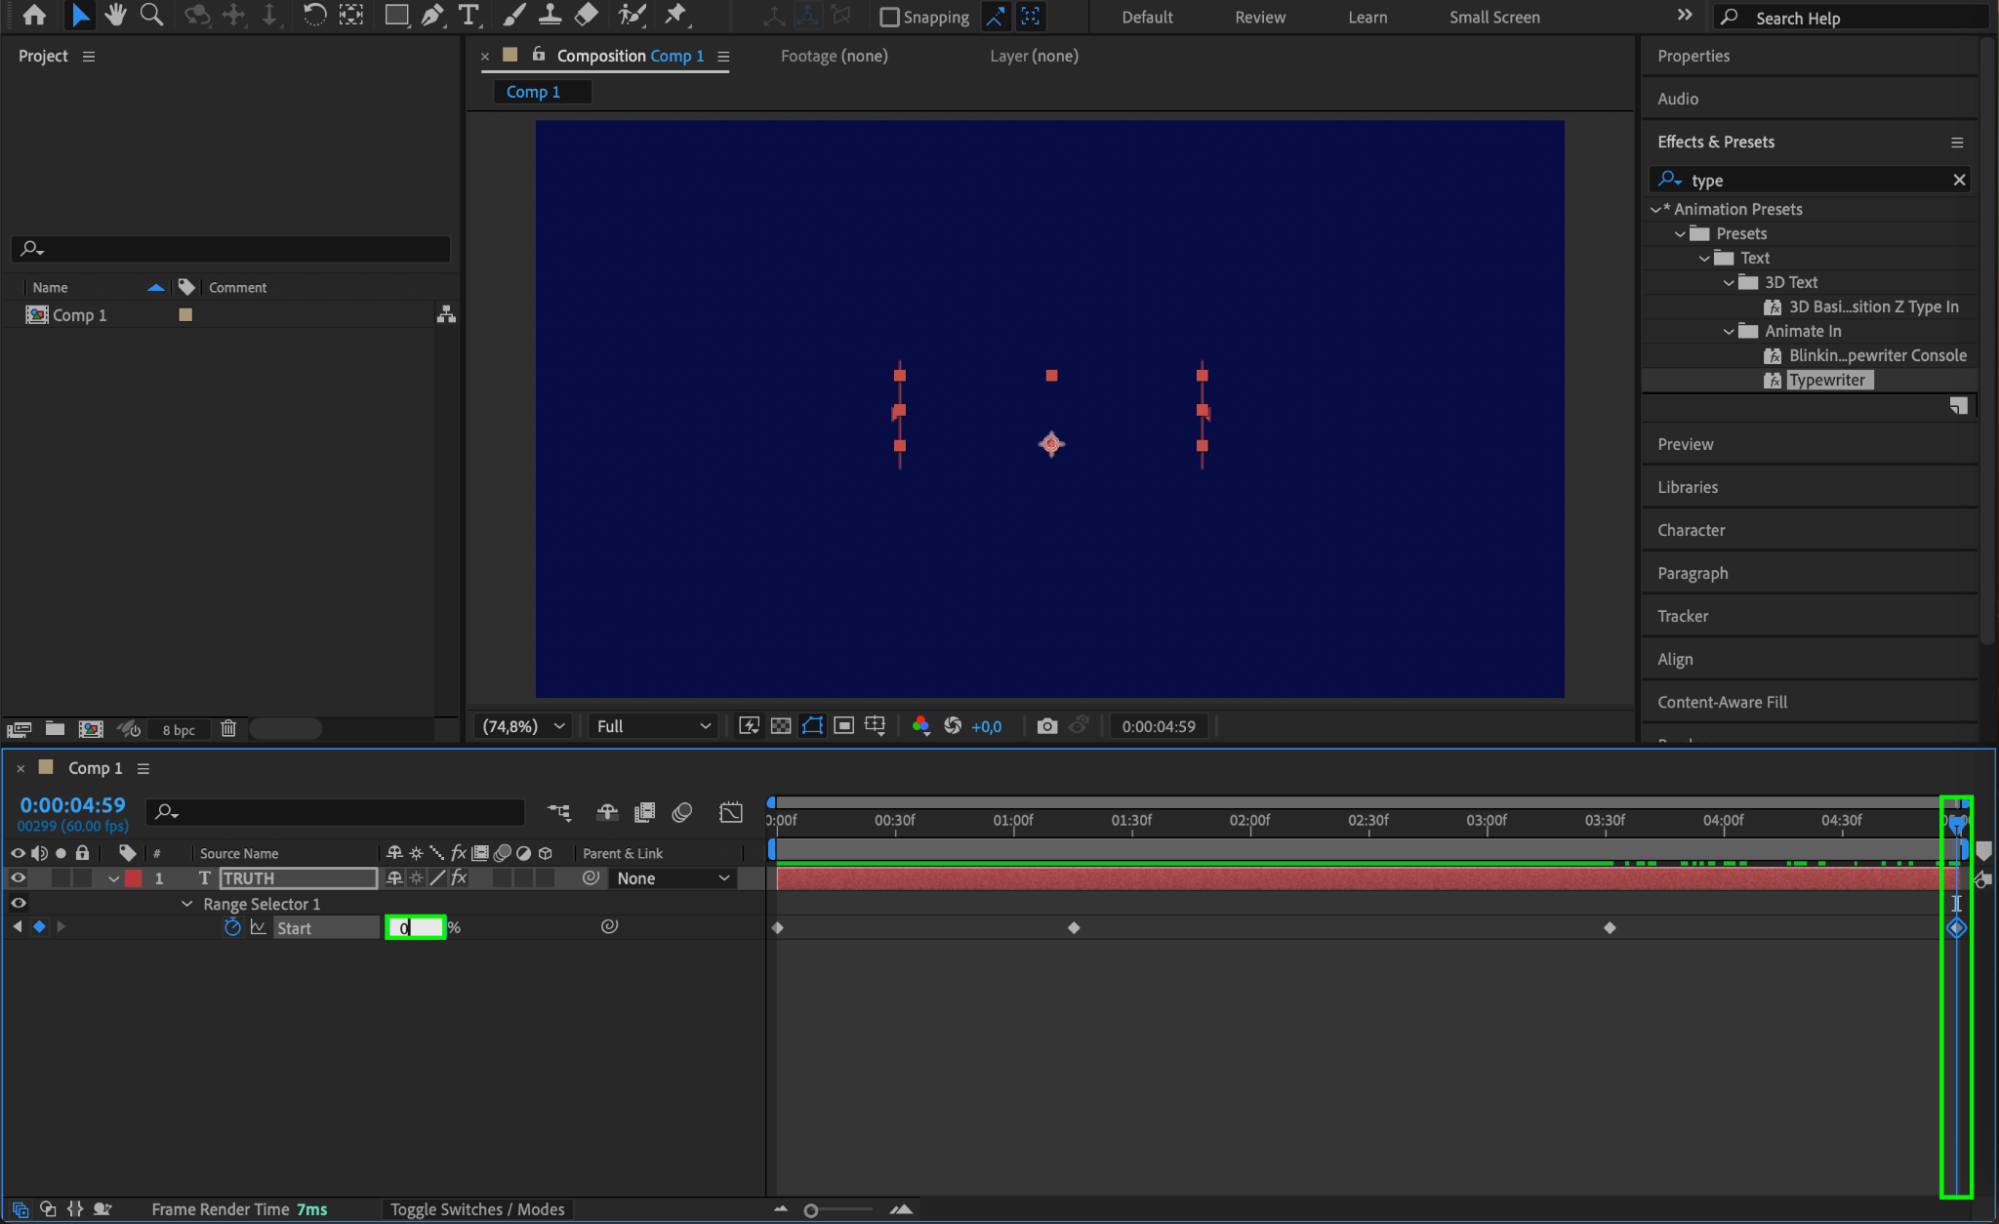Viewport: 1999px width, 1224px height.
Task: Select the Pen tool
Action: (431, 15)
